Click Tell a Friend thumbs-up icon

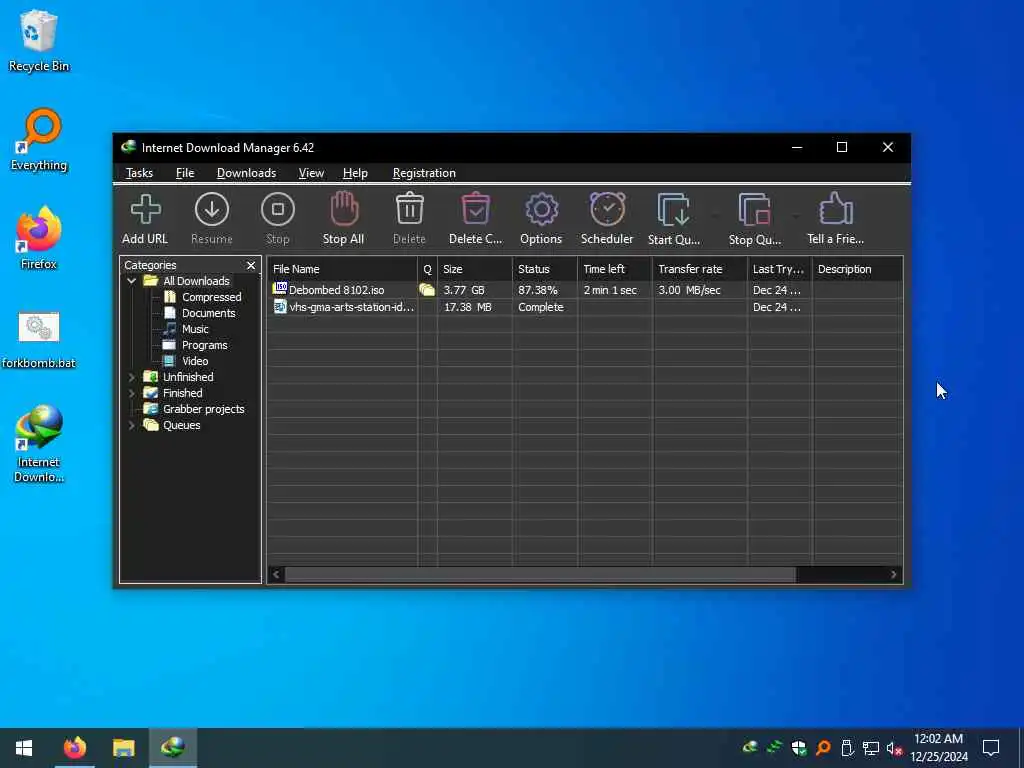pos(835,219)
